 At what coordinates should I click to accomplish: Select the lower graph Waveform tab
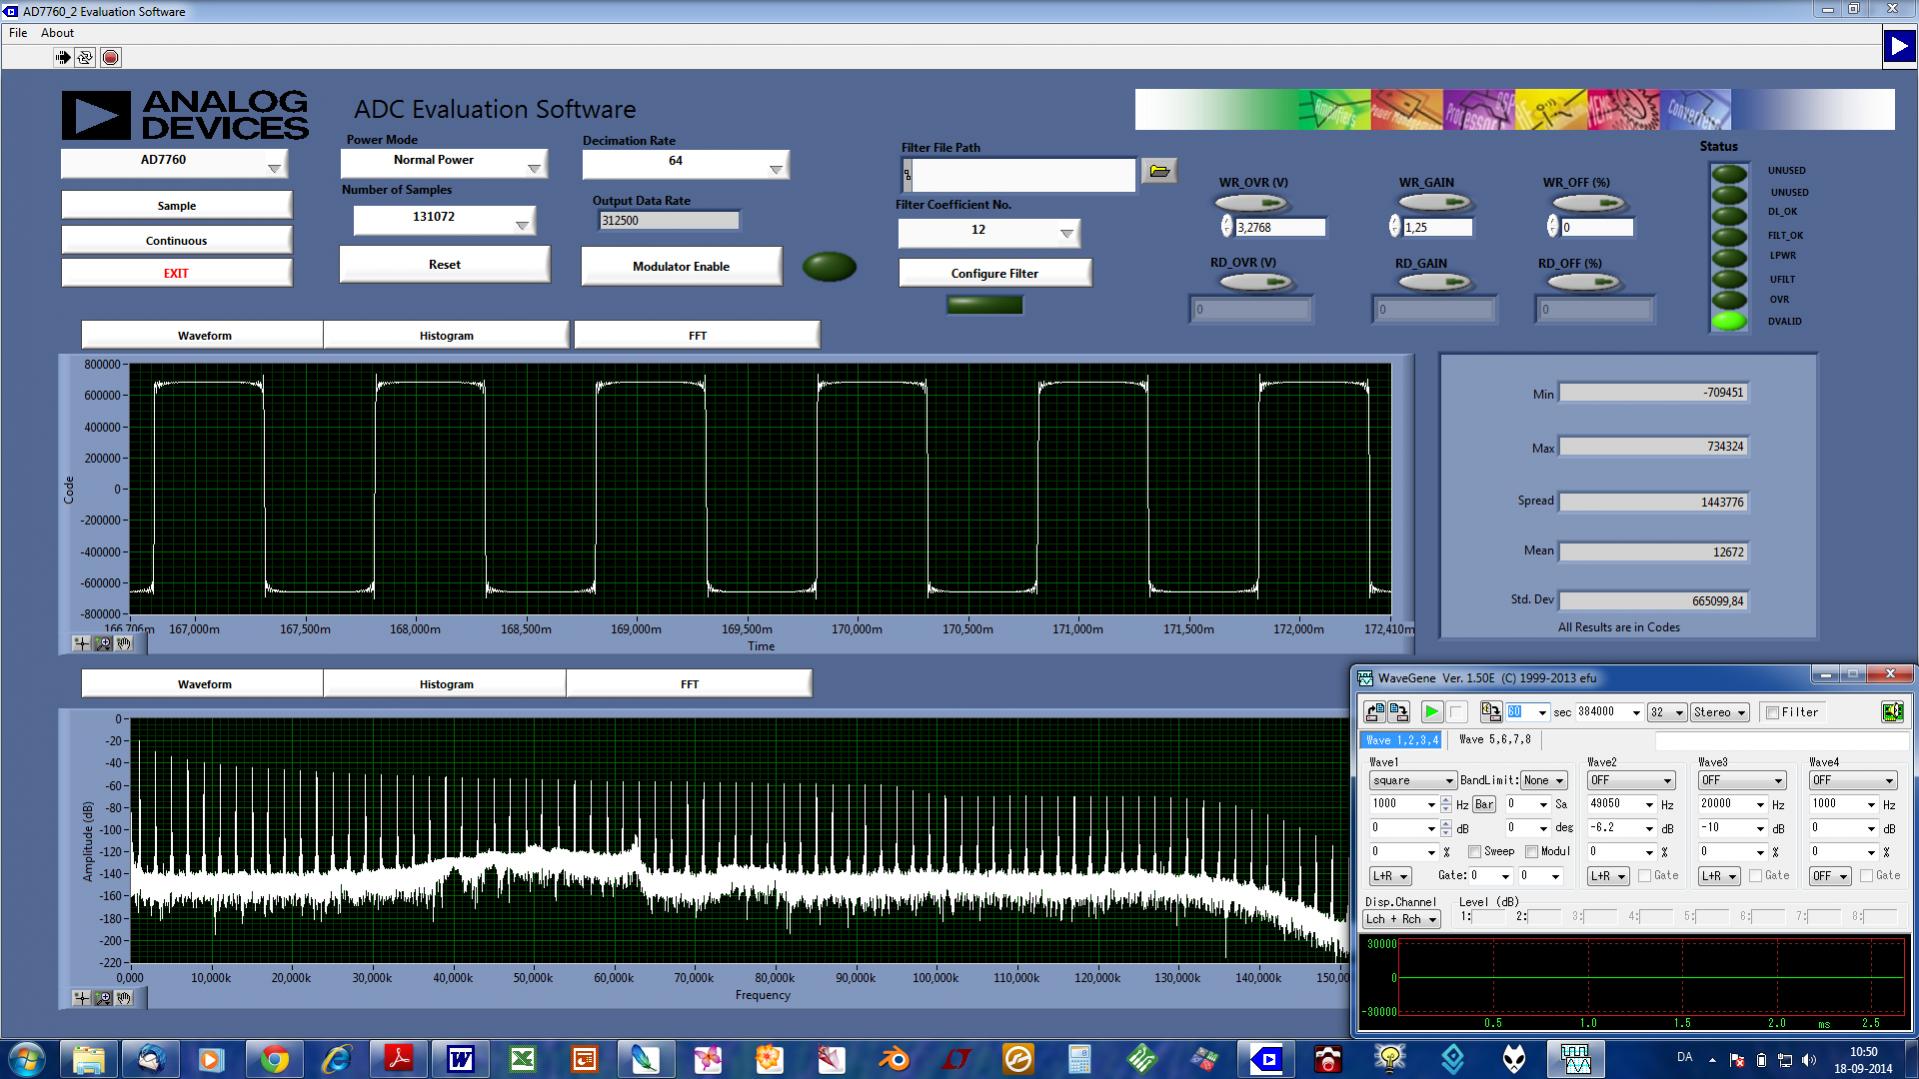click(x=204, y=684)
